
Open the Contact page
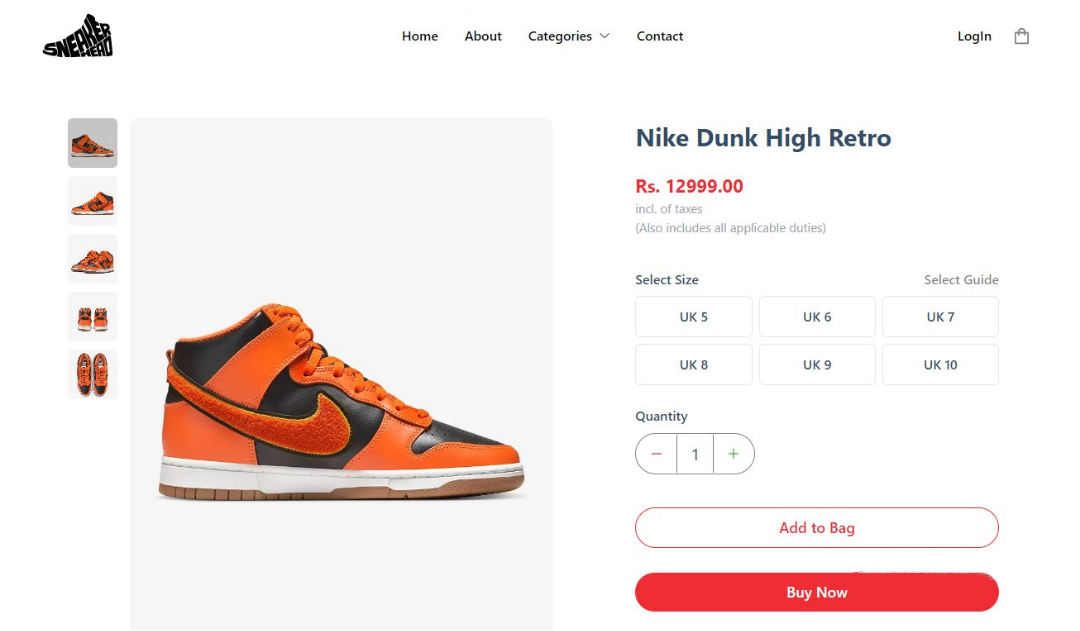coord(659,36)
